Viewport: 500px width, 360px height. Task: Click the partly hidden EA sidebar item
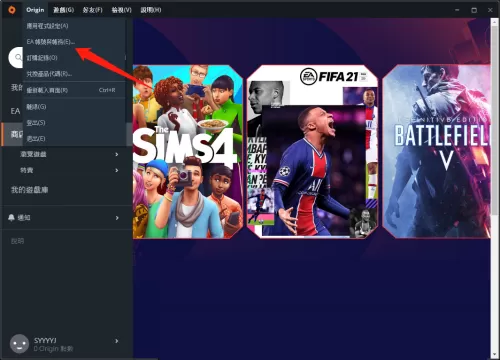click(x=15, y=111)
